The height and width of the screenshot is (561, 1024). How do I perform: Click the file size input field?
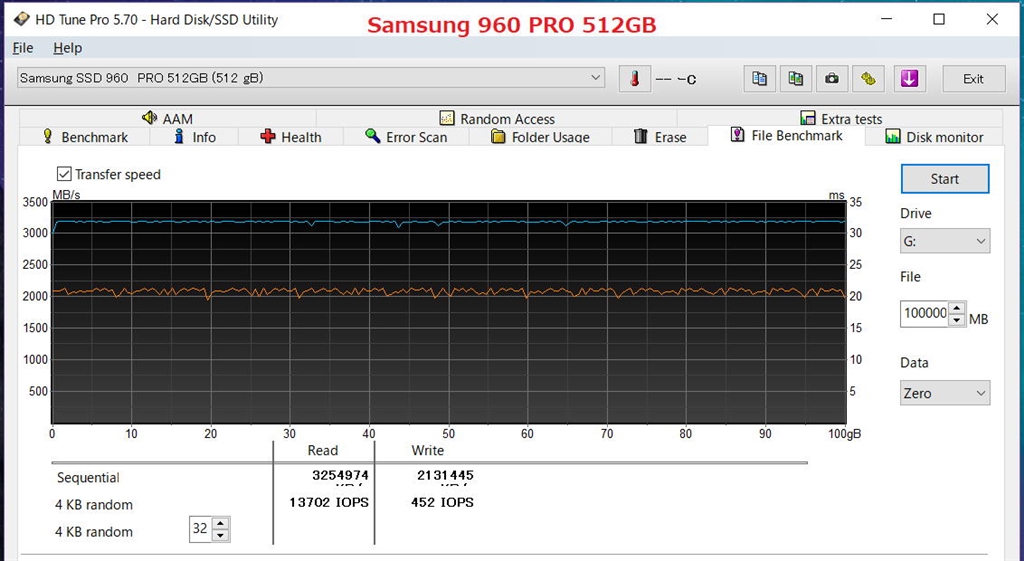(x=925, y=313)
